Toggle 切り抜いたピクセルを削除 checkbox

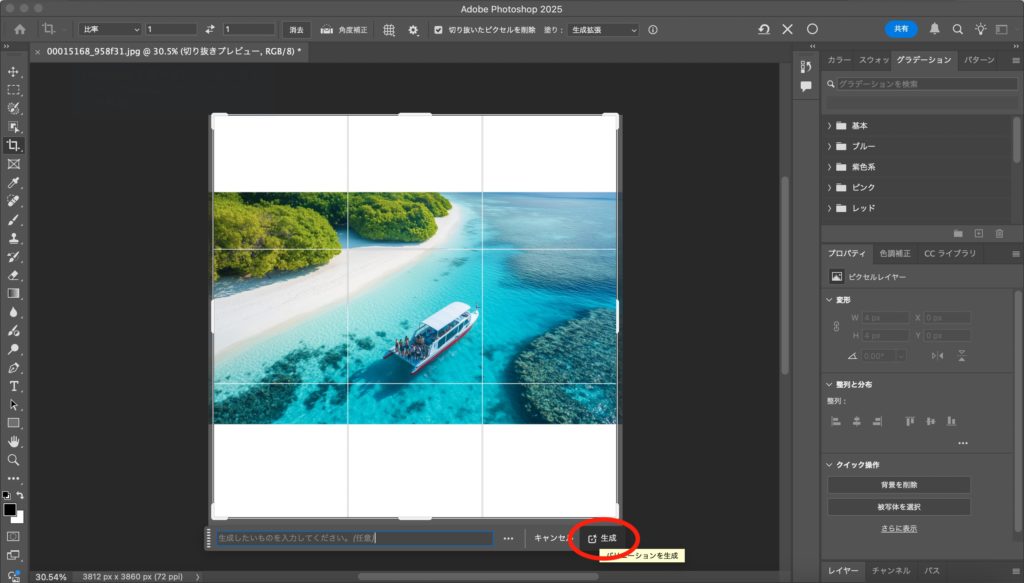pos(439,30)
